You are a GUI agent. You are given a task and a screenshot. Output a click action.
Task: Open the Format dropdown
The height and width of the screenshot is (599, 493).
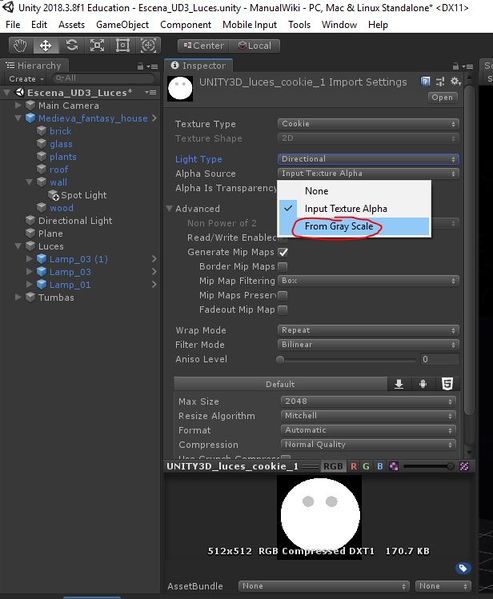368,430
